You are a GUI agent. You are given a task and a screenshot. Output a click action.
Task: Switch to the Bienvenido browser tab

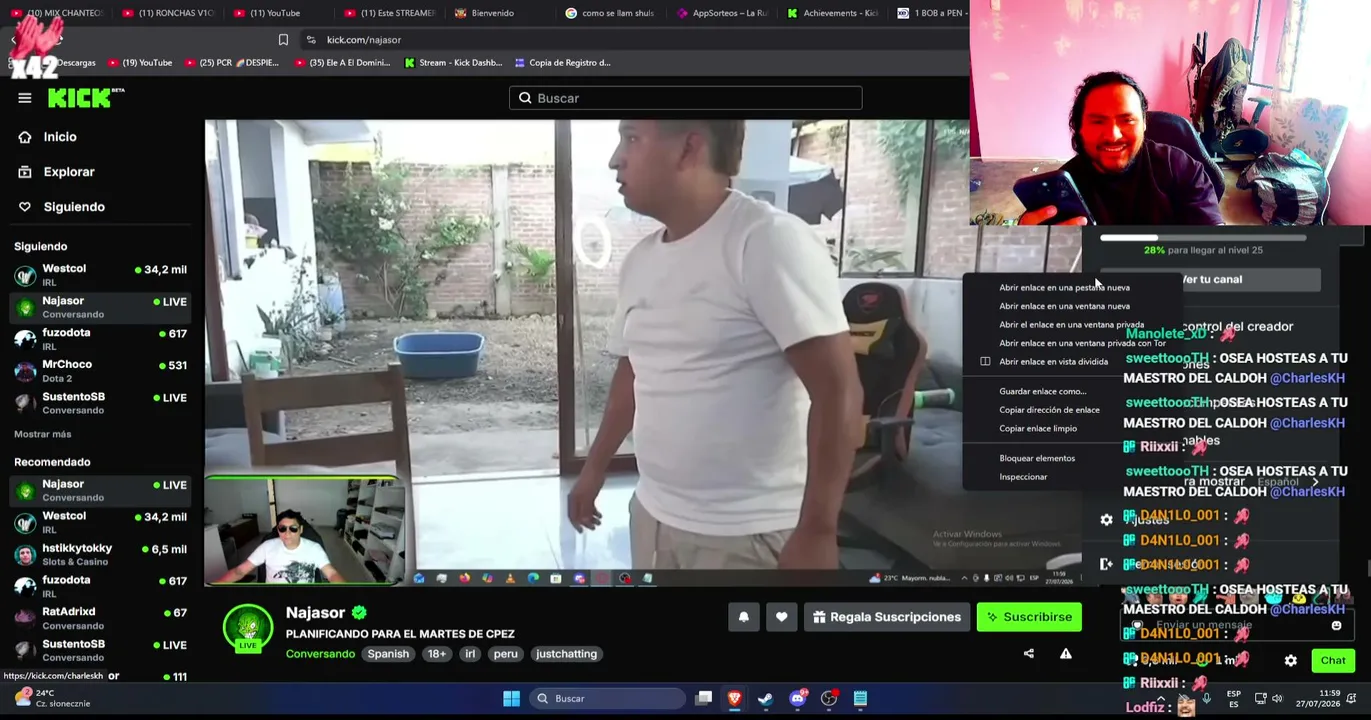(492, 13)
